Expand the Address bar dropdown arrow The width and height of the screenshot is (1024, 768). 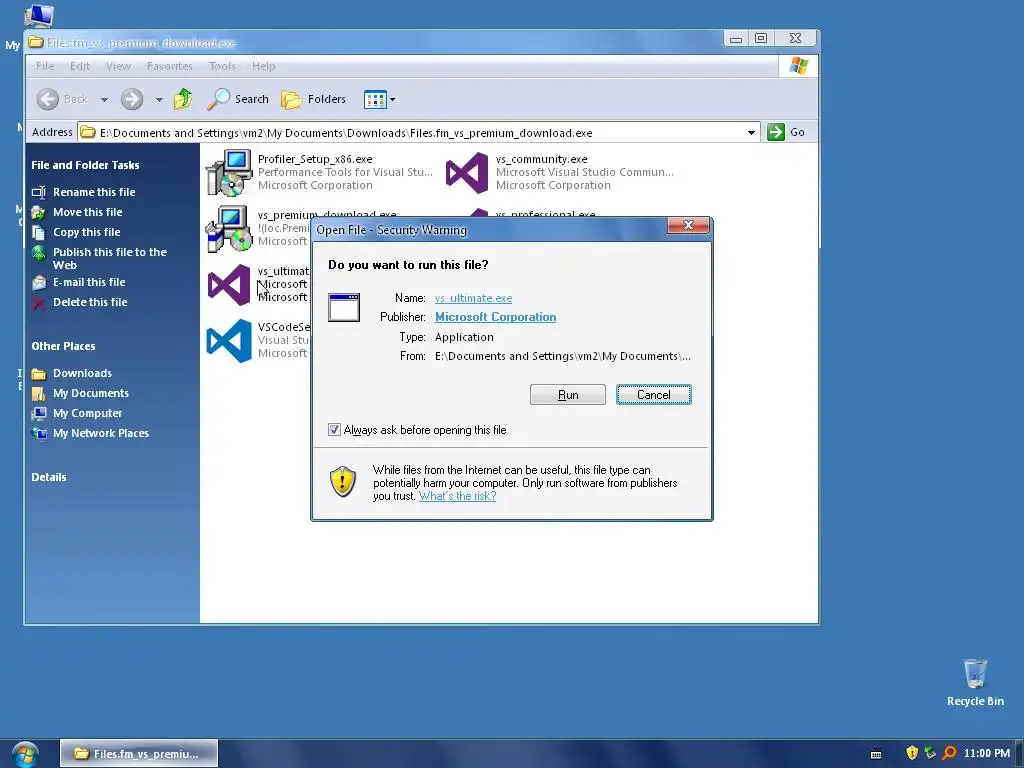(751, 133)
